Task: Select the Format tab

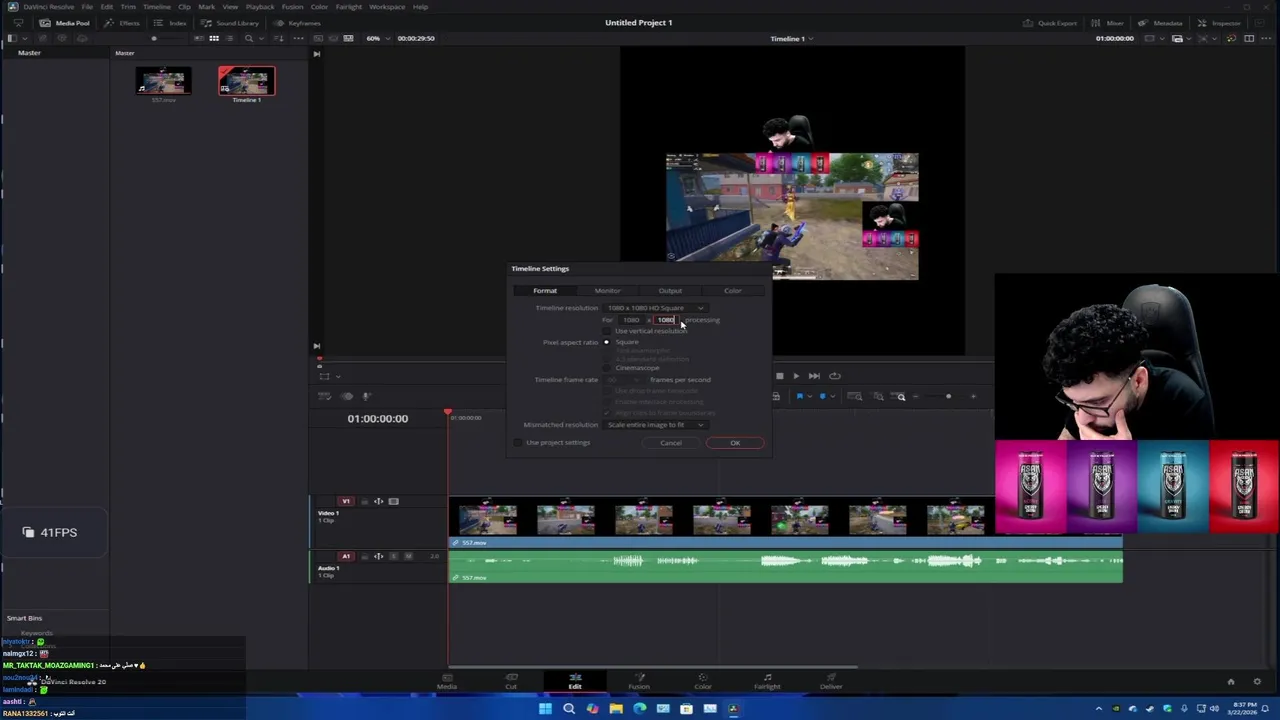Action: pyautogui.click(x=545, y=291)
